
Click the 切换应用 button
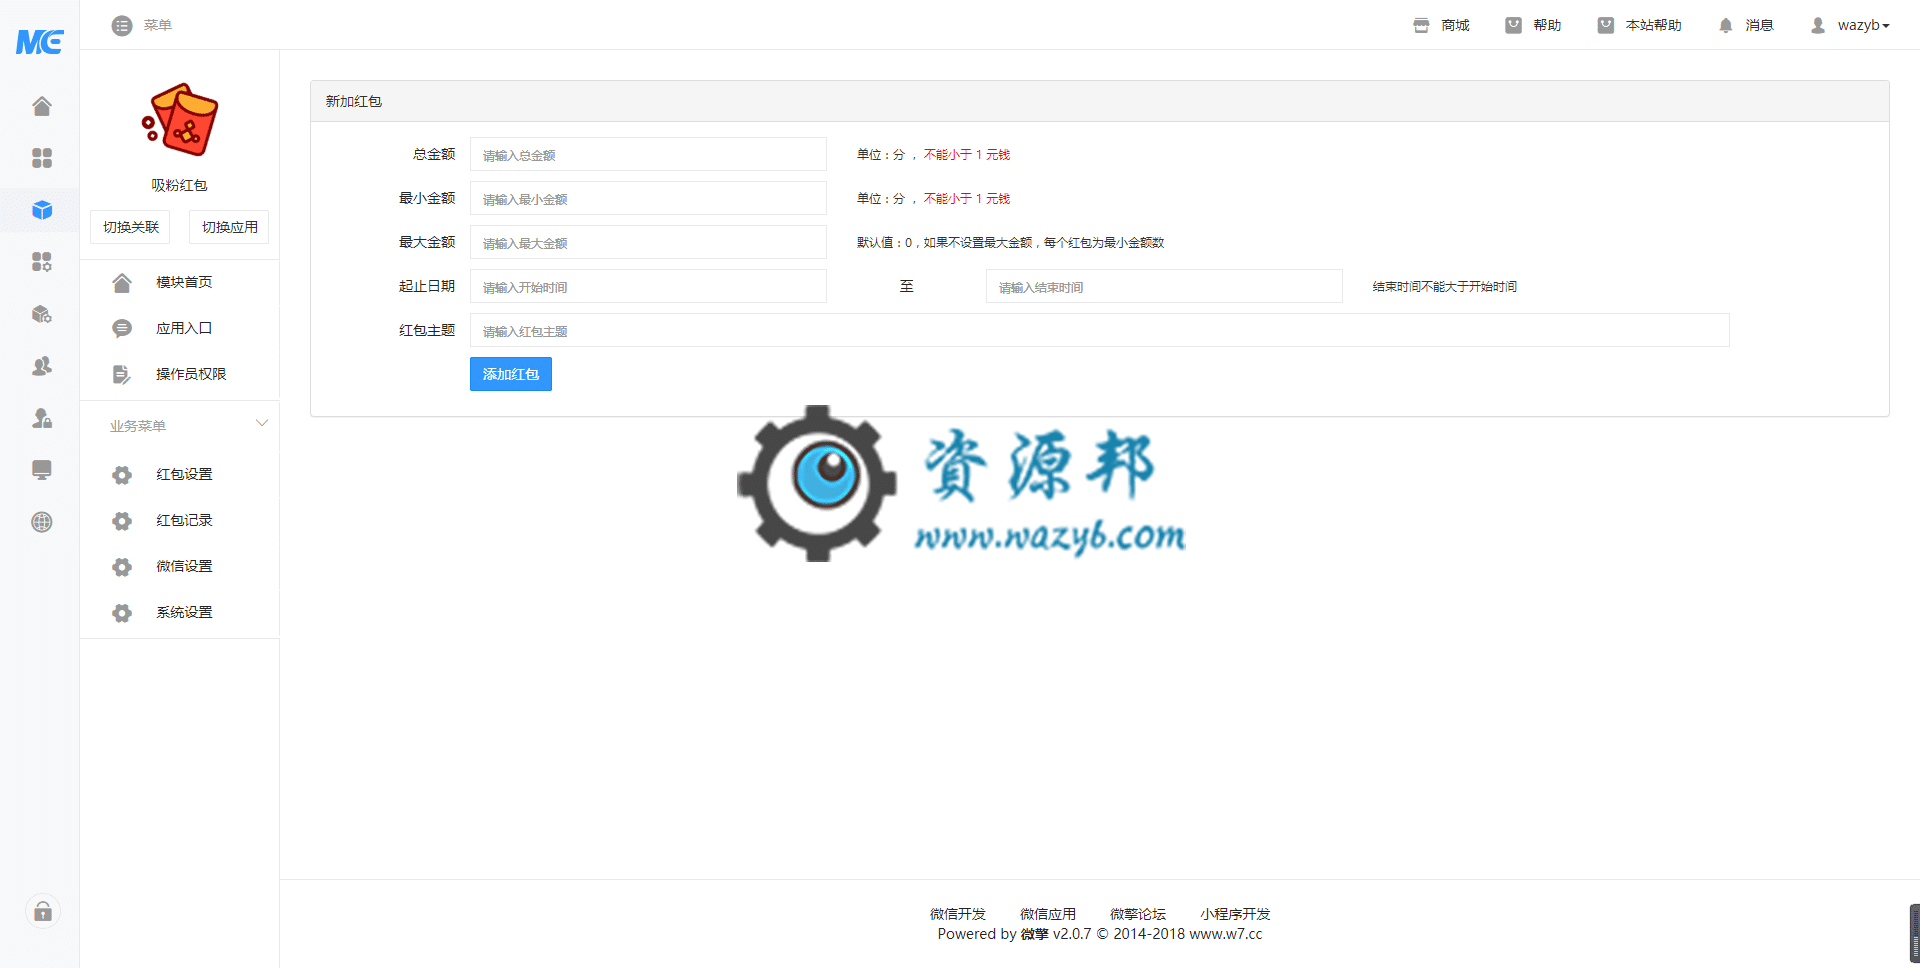pos(229,227)
